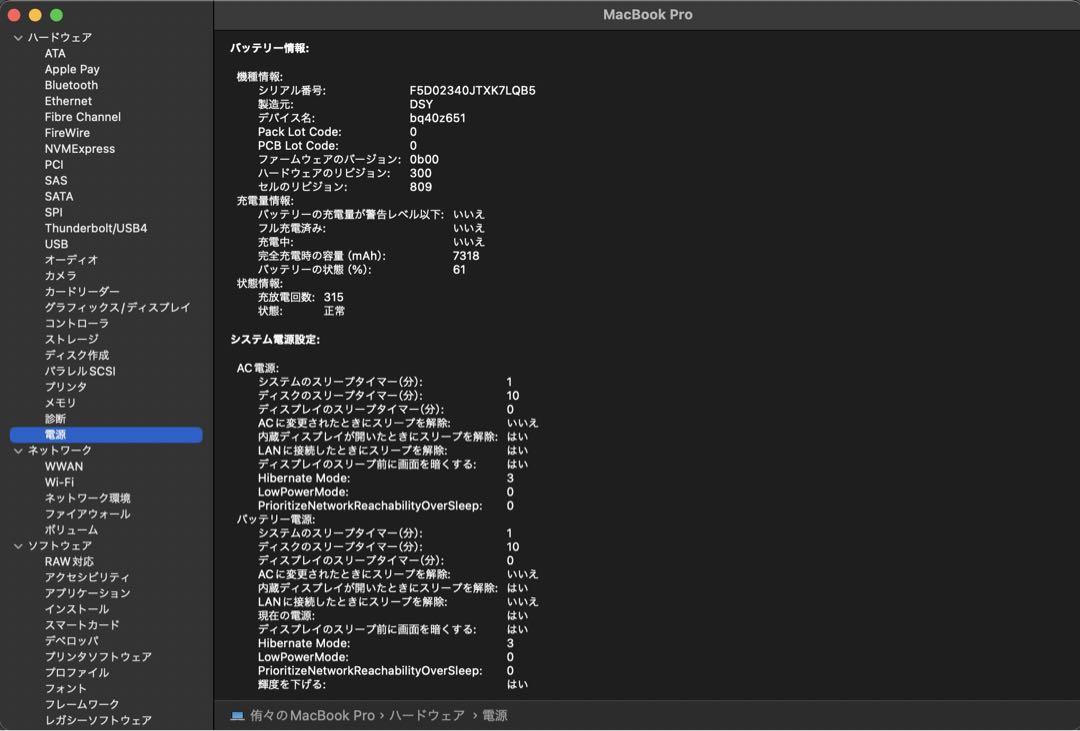Viewport: 1080px width, 731px height.
Task: Click ハードウェア in the path bar
Action: (x=426, y=715)
